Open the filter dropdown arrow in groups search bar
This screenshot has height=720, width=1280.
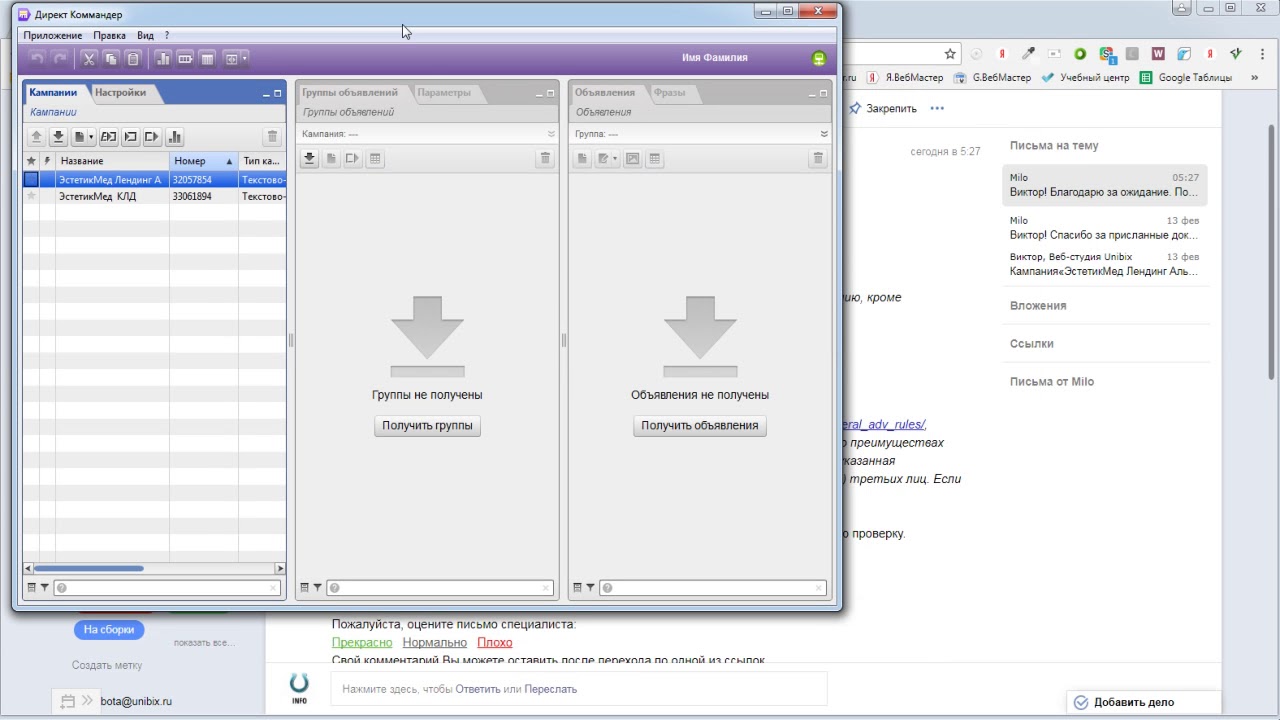[x=317, y=588]
